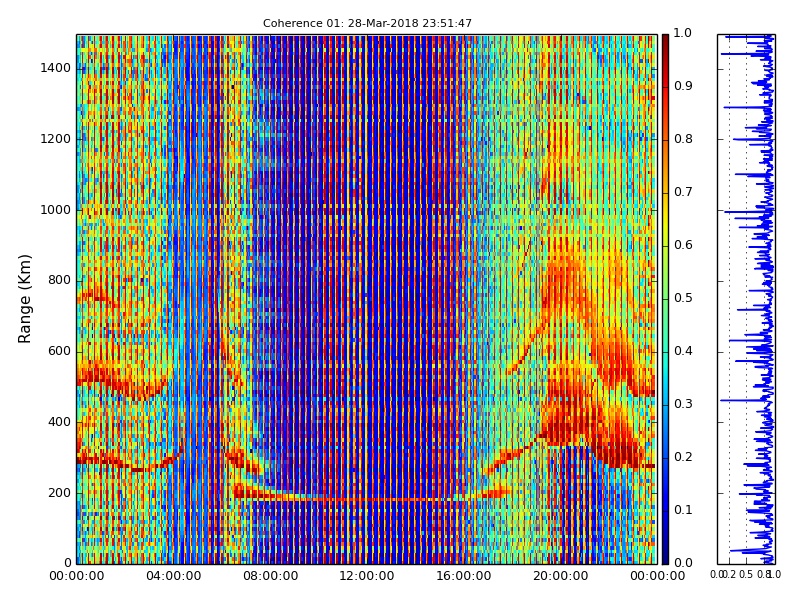Click the 0.3 colorbar tick label

coord(683,404)
